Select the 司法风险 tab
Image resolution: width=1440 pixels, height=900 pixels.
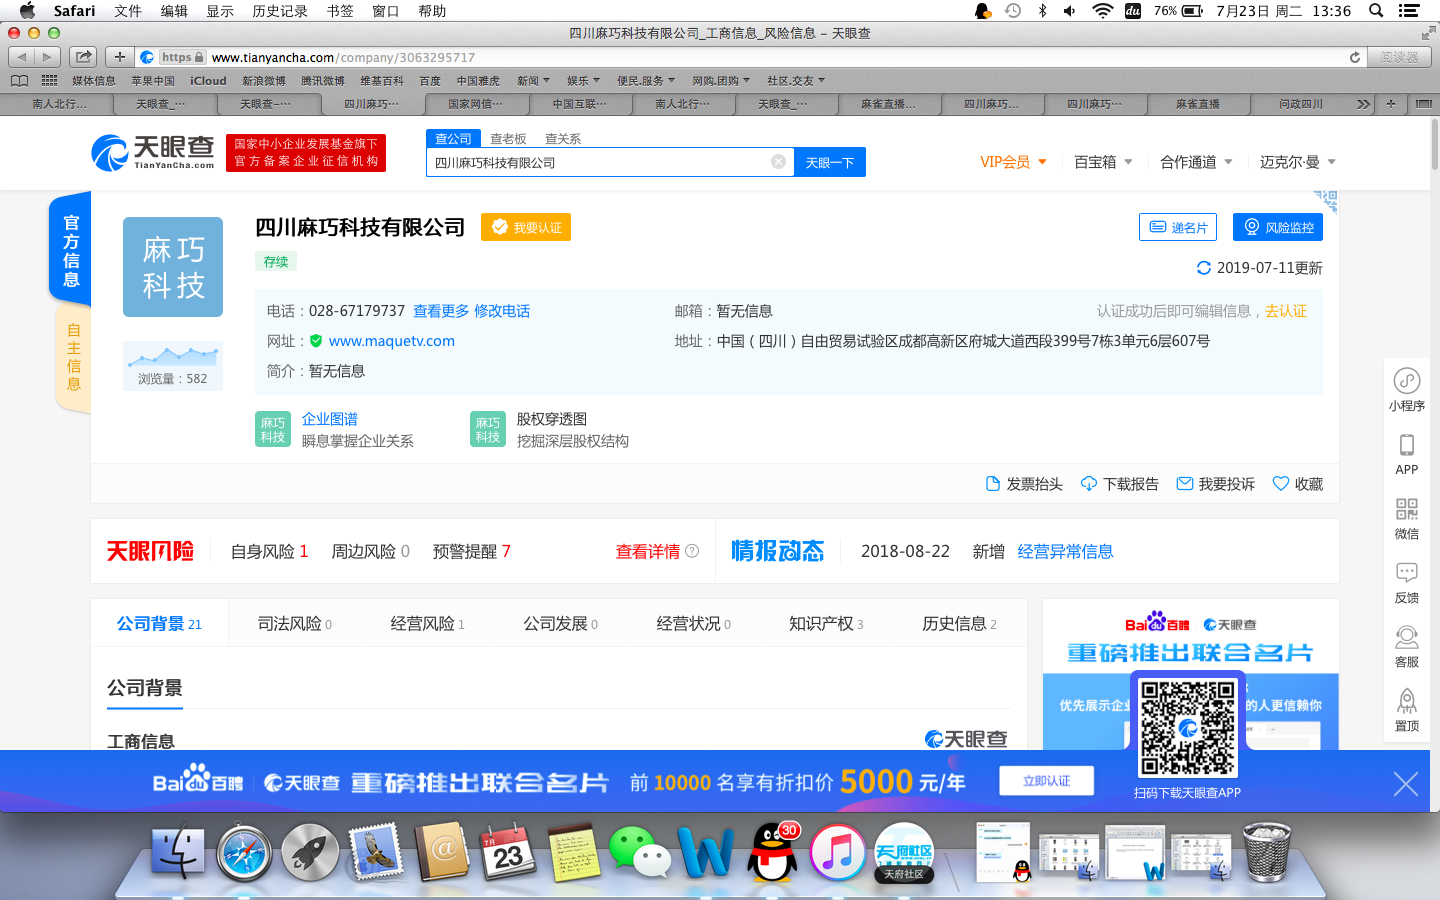295,623
